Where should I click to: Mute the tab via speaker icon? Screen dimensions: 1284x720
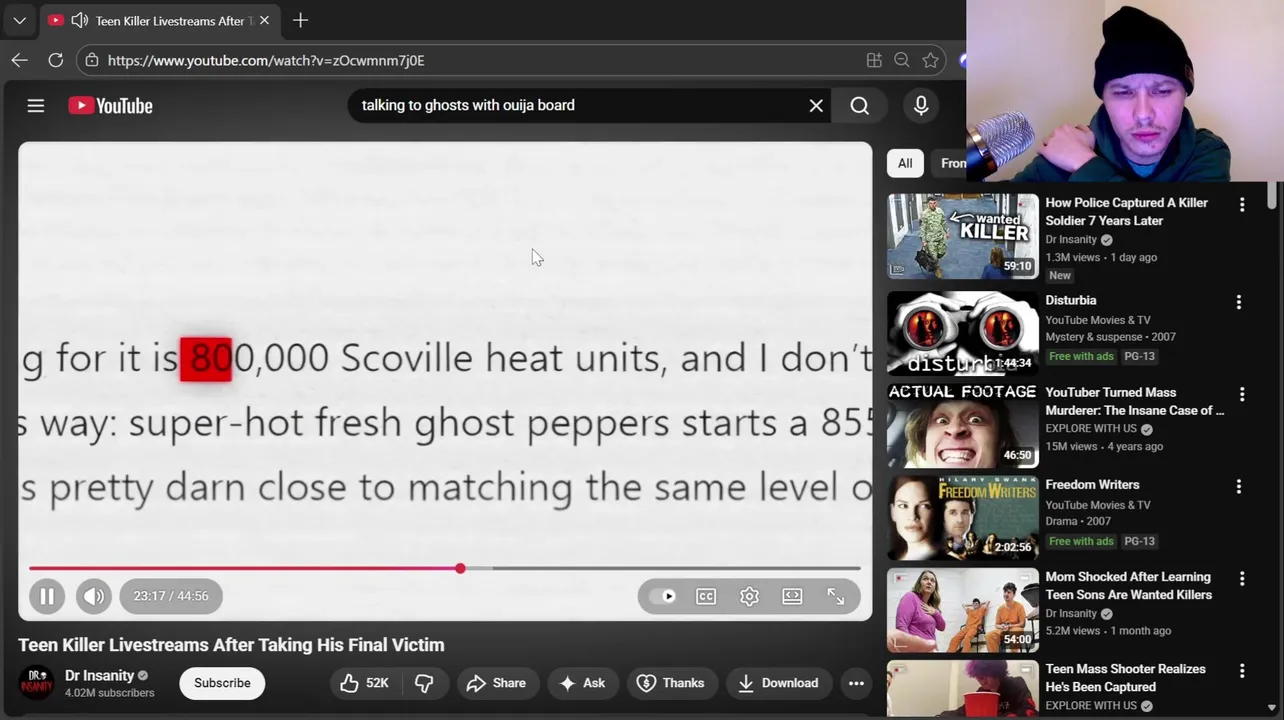coord(80,20)
